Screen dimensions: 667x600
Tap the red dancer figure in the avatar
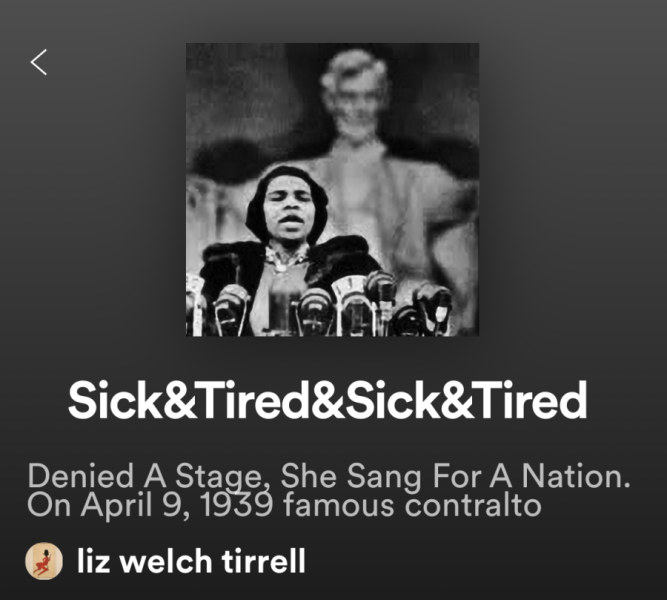44,562
